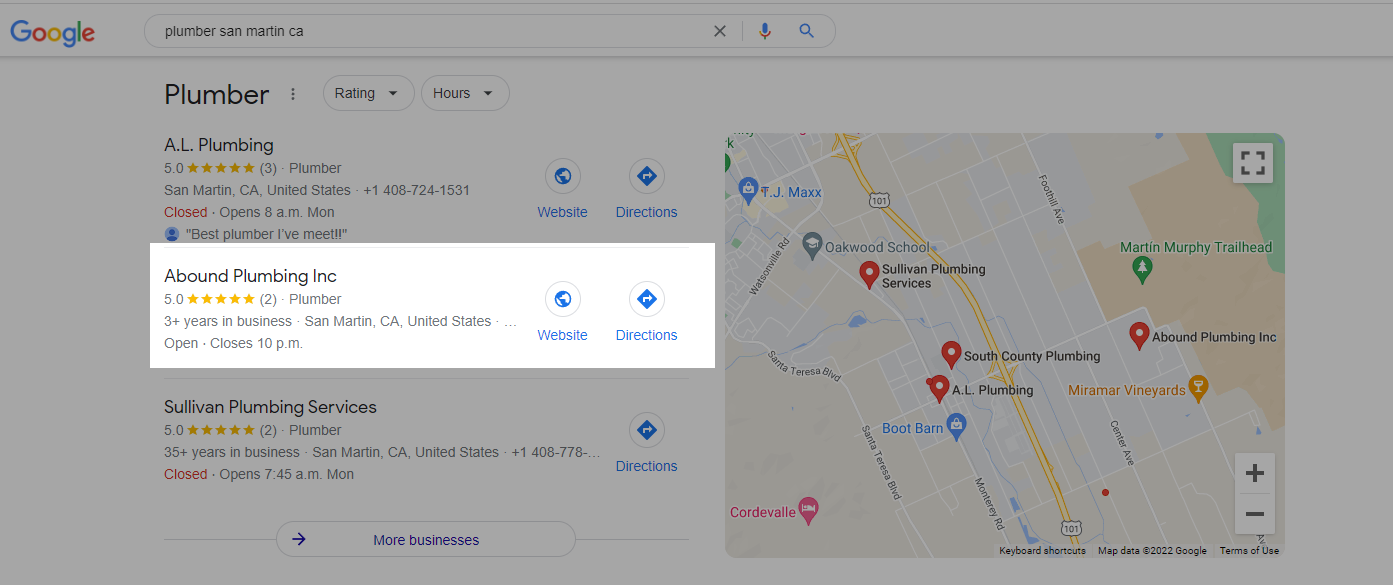Click the Map data ©2022 Google text
This screenshot has width=1393, height=585.
click(1152, 551)
